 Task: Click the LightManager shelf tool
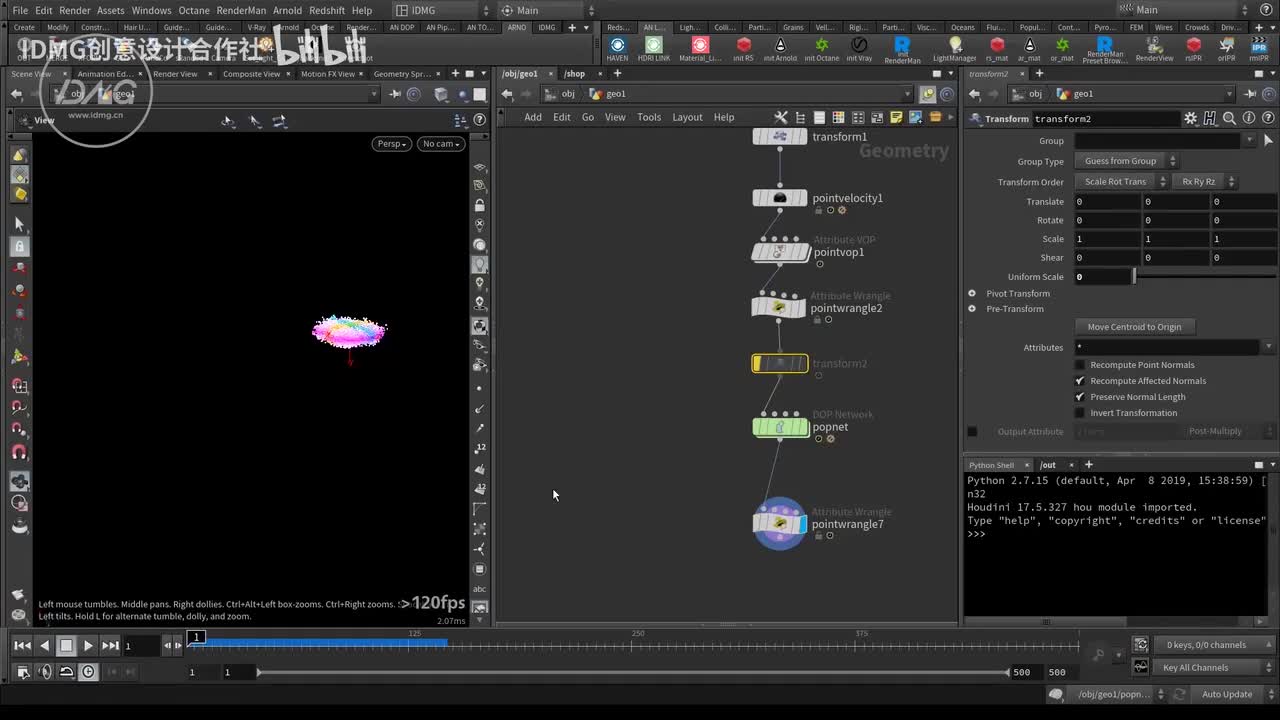[954, 46]
